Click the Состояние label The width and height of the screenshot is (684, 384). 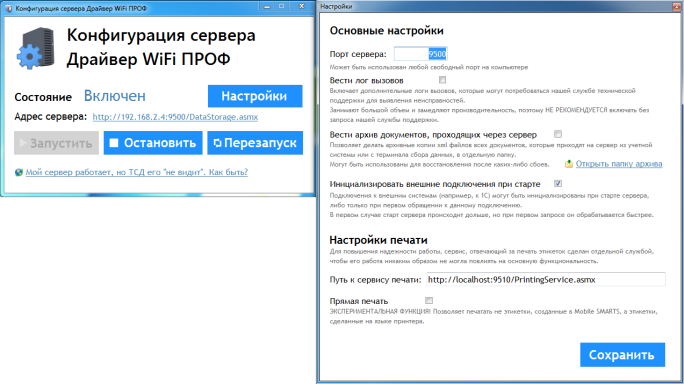point(43,97)
